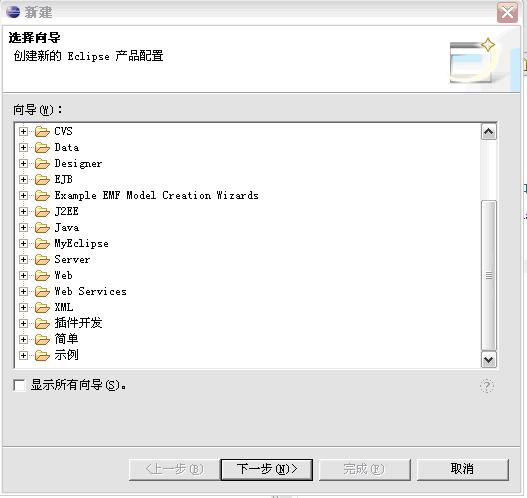Viewport: 527px width, 498px height.
Task: Enable the 显示所有向导 checkbox
Action: (19, 385)
